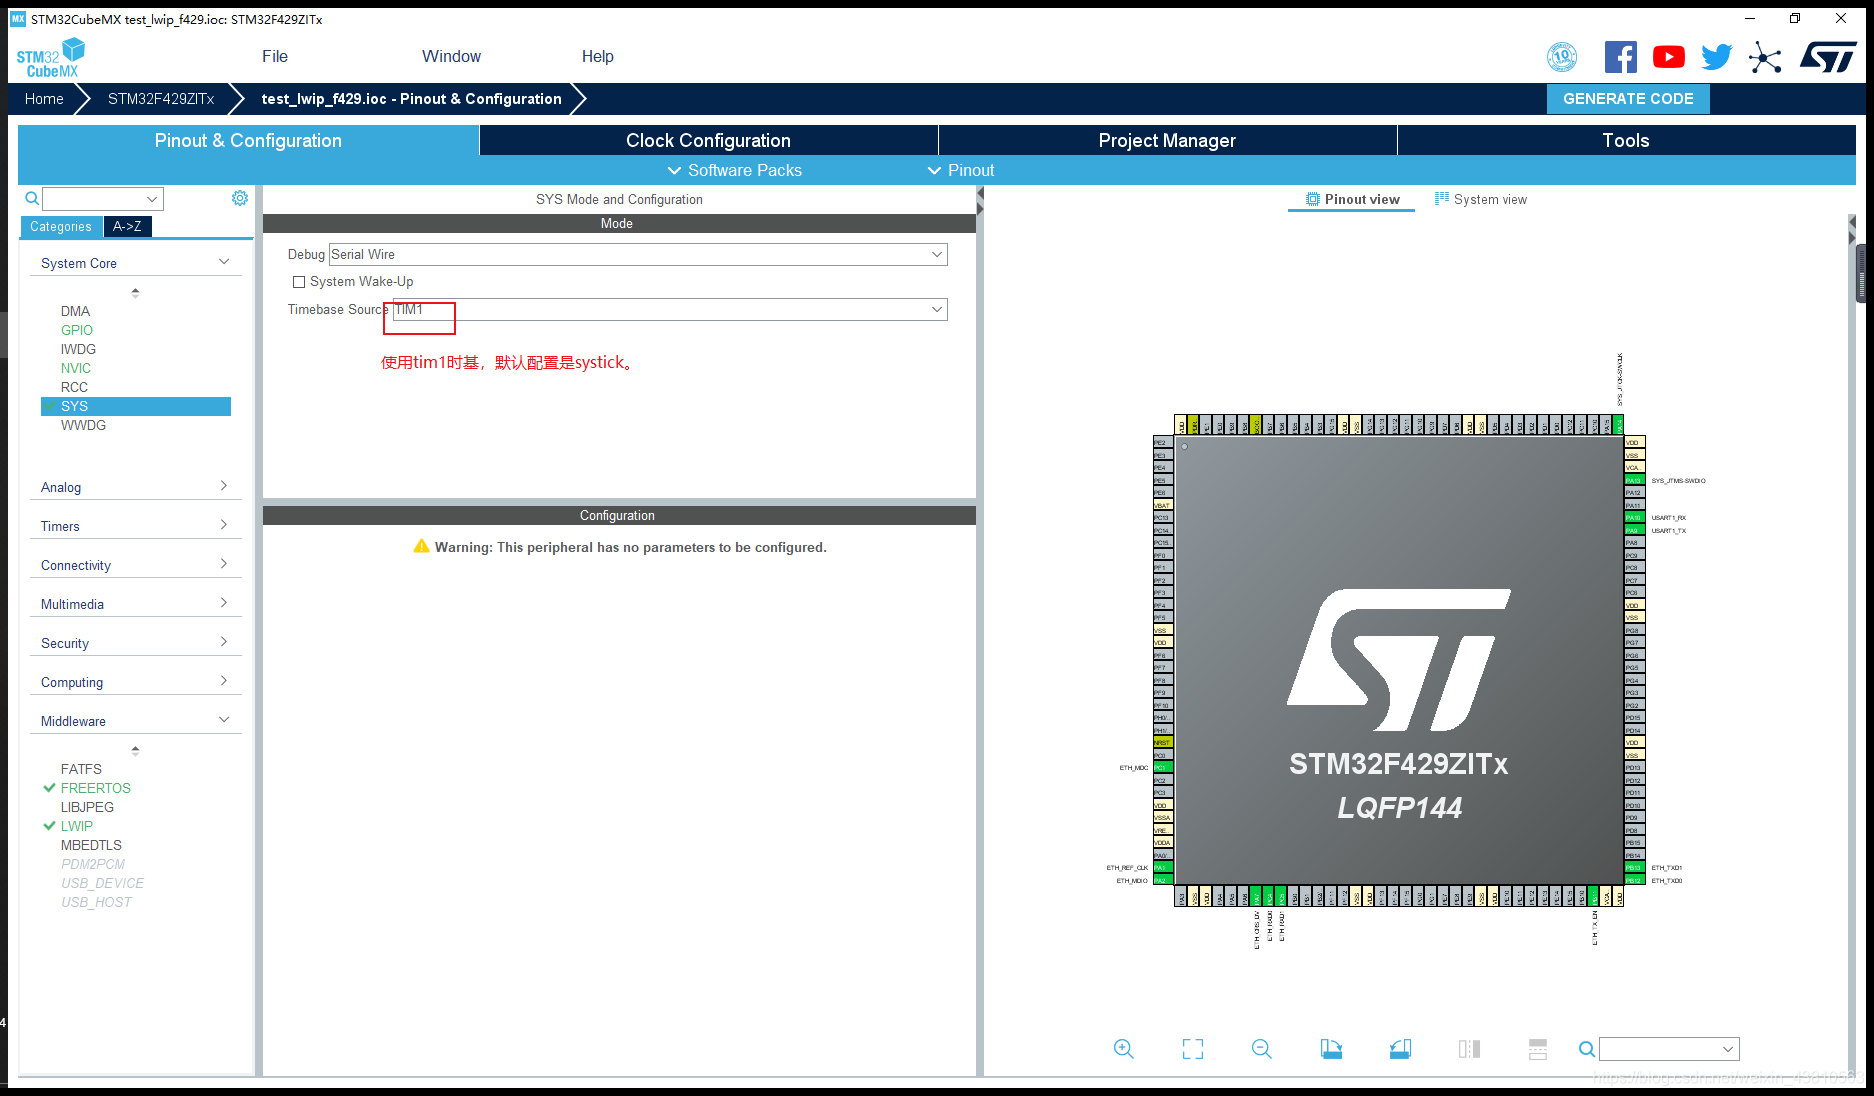Expand the Multimedia category
Screen dimensions: 1874x1096
(135, 604)
